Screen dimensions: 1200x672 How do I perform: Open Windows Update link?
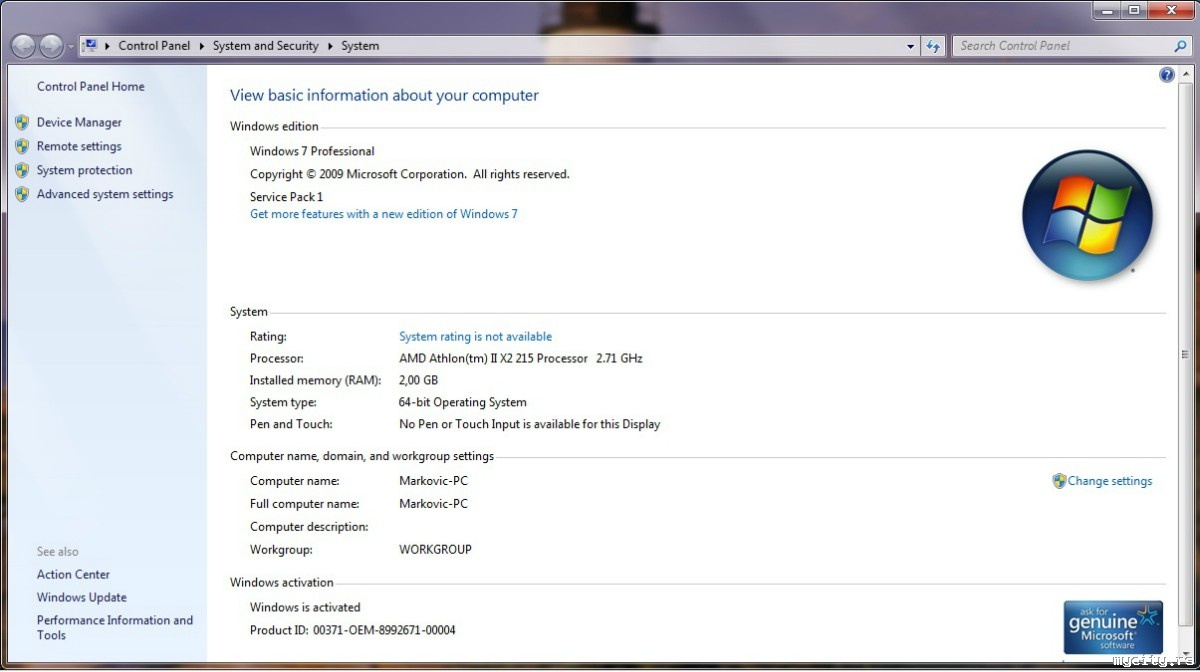point(82,597)
